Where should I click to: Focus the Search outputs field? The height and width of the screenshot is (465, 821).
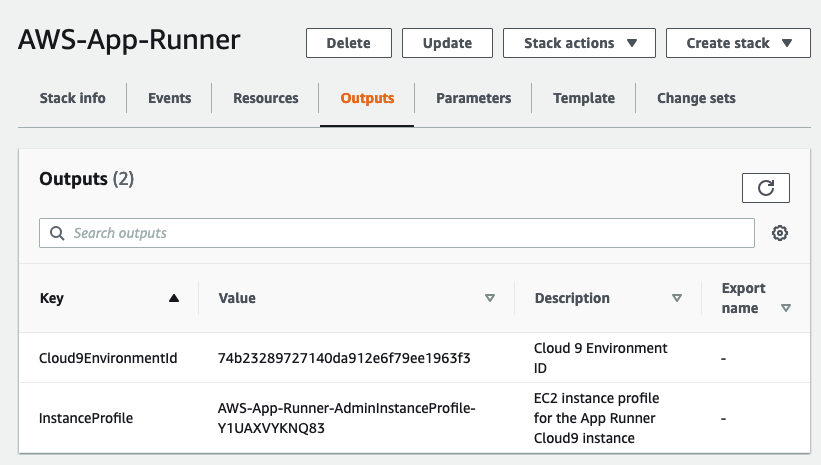click(x=397, y=233)
